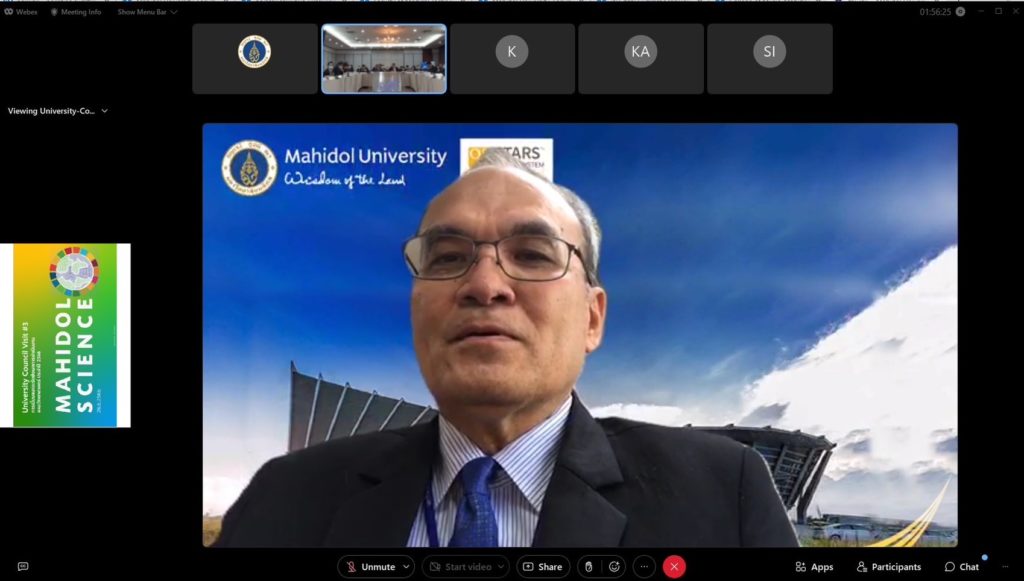Viewport: 1024px width, 581px height.
Task: Toggle closed captions icon at bottom left
Action: (x=23, y=567)
